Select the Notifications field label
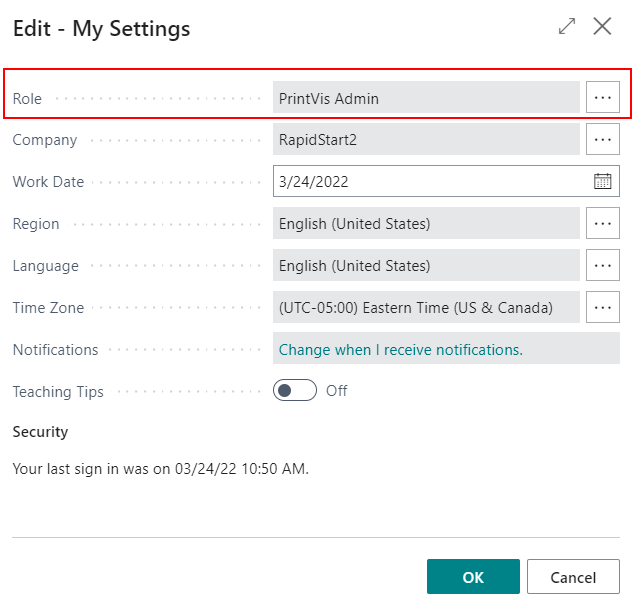Screen dimensions: 637x605 click(x=55, y=350)
